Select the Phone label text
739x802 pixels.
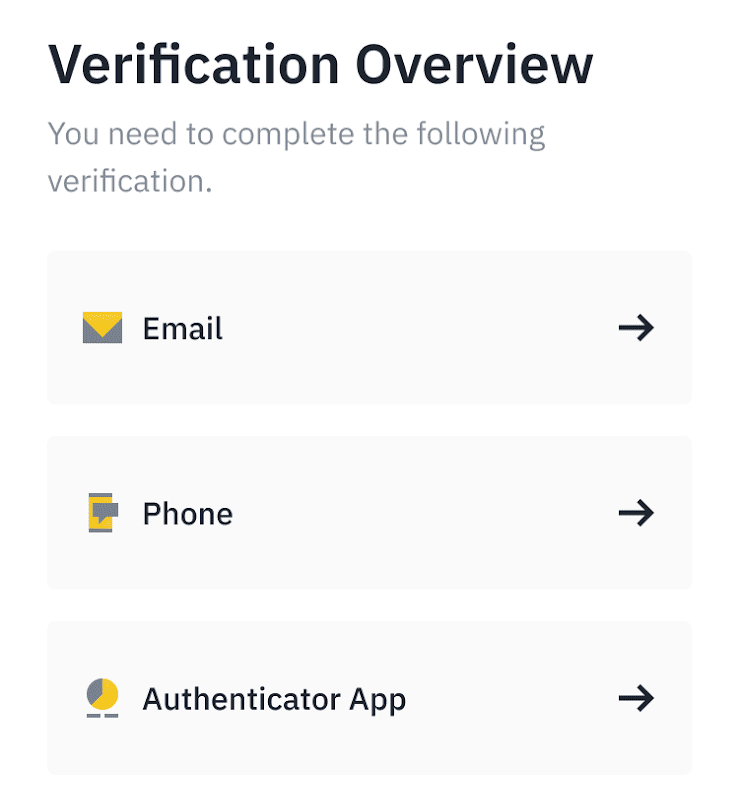point(188,513)
